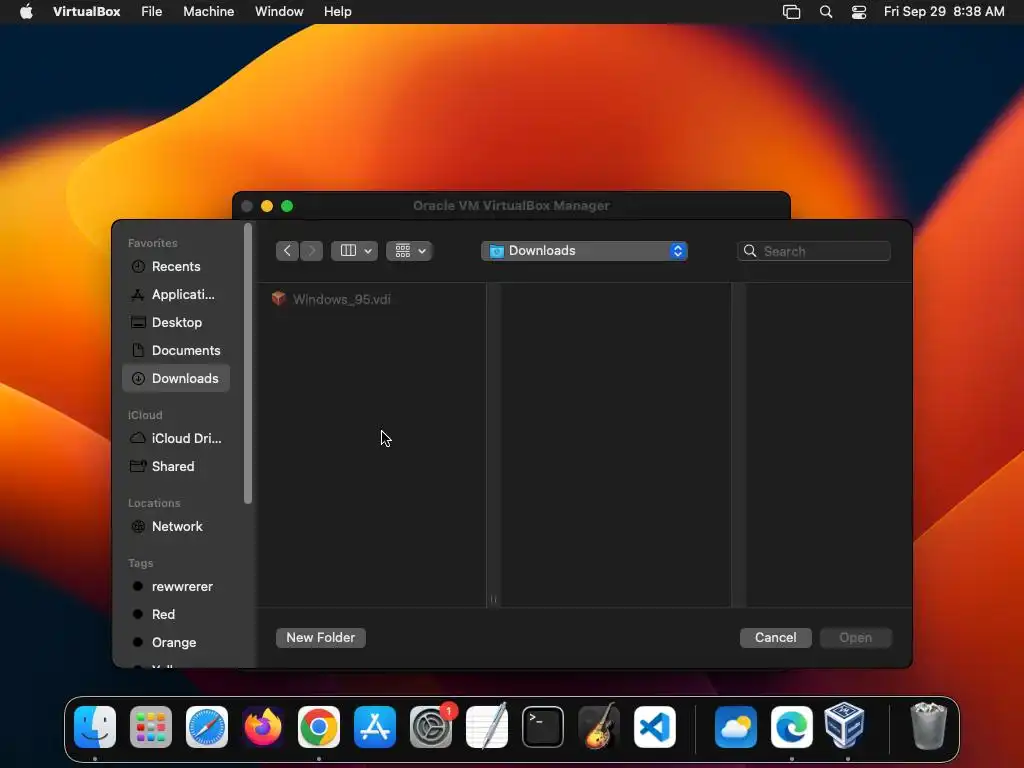Open TextEdit from the Dock

[x=487, y=727]
